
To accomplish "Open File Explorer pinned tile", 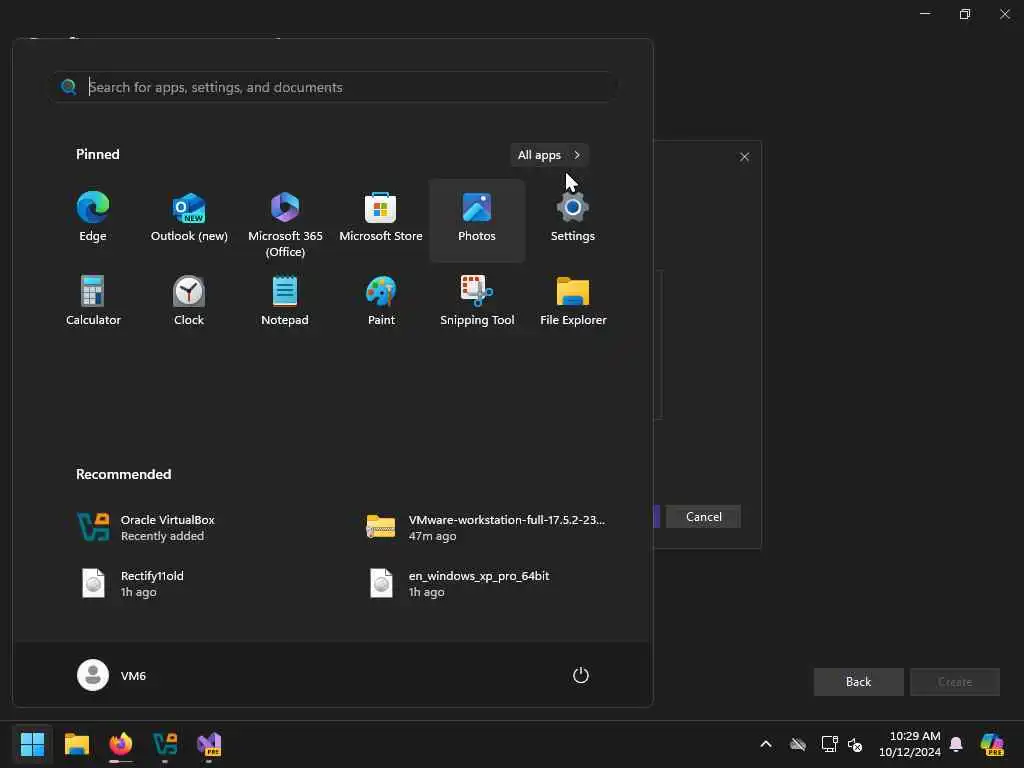I will (573, 302).
